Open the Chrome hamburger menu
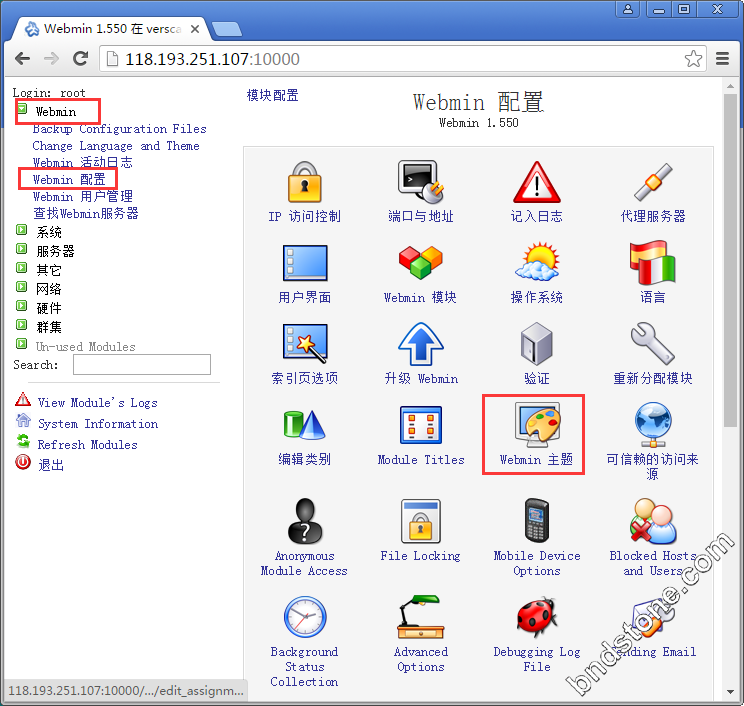This screenshot has width=744, height=706. (x=722, y=59)
